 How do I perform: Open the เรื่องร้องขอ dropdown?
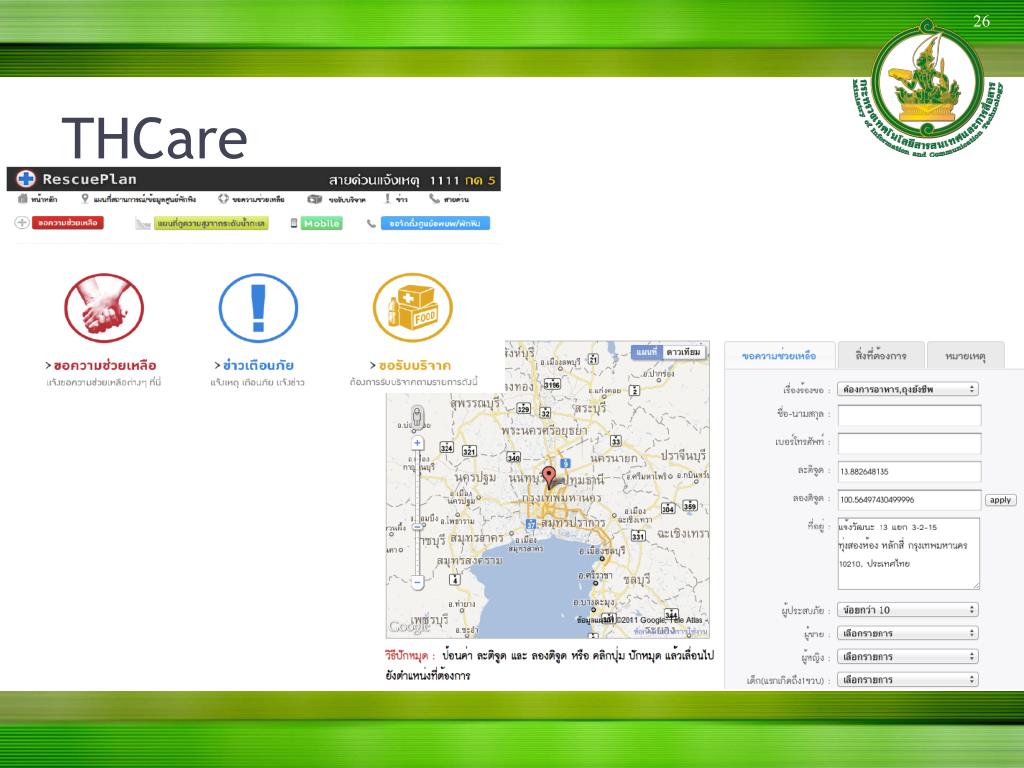click(x=908, y=389)
